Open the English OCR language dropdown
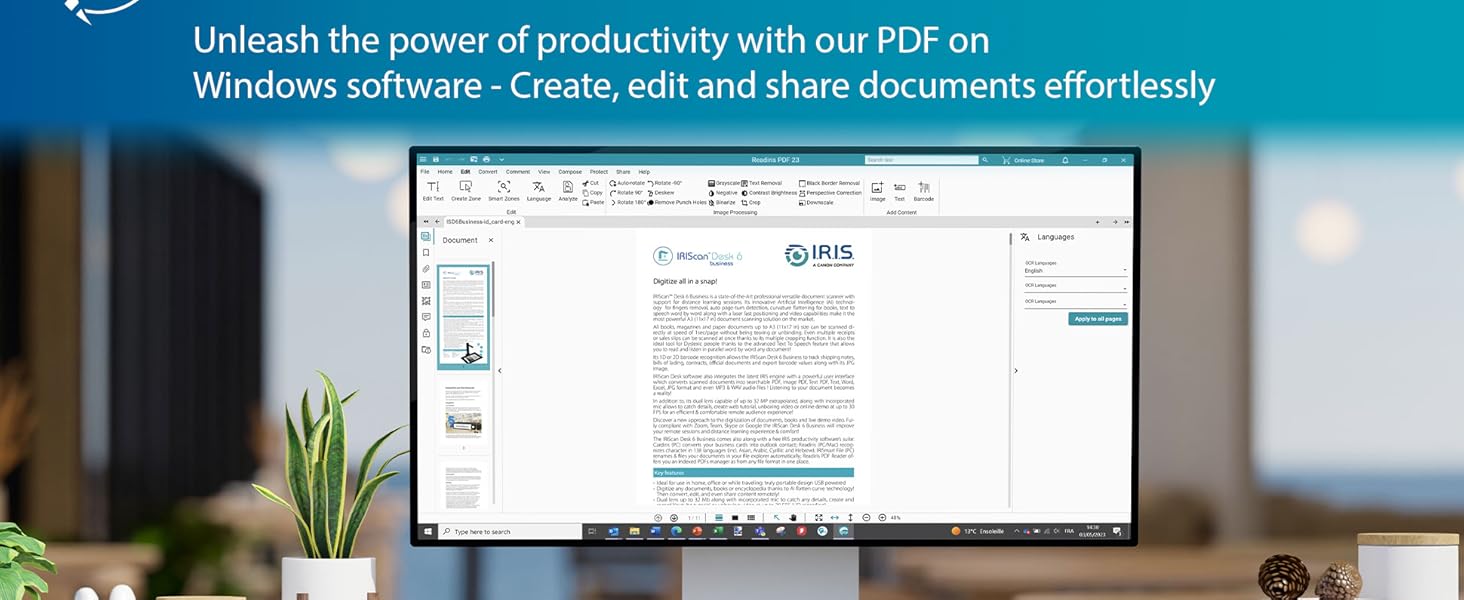 [x=1075, y=271]
